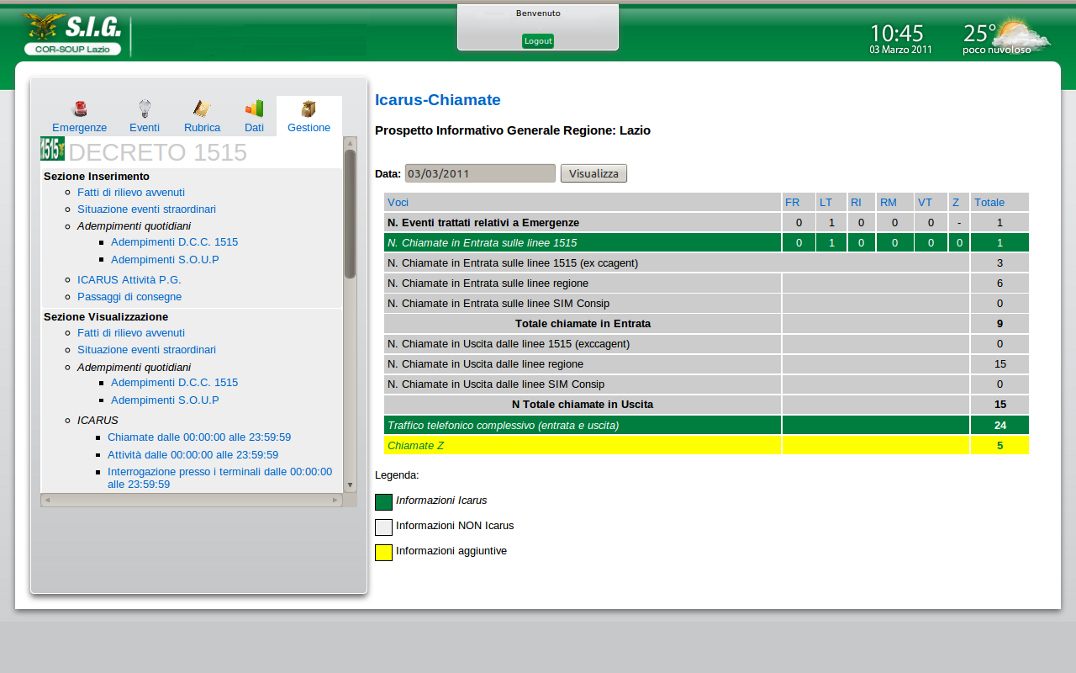Open the Gestione box icon
Viewport: 1076px width, 673px height.
coord(309,108)
